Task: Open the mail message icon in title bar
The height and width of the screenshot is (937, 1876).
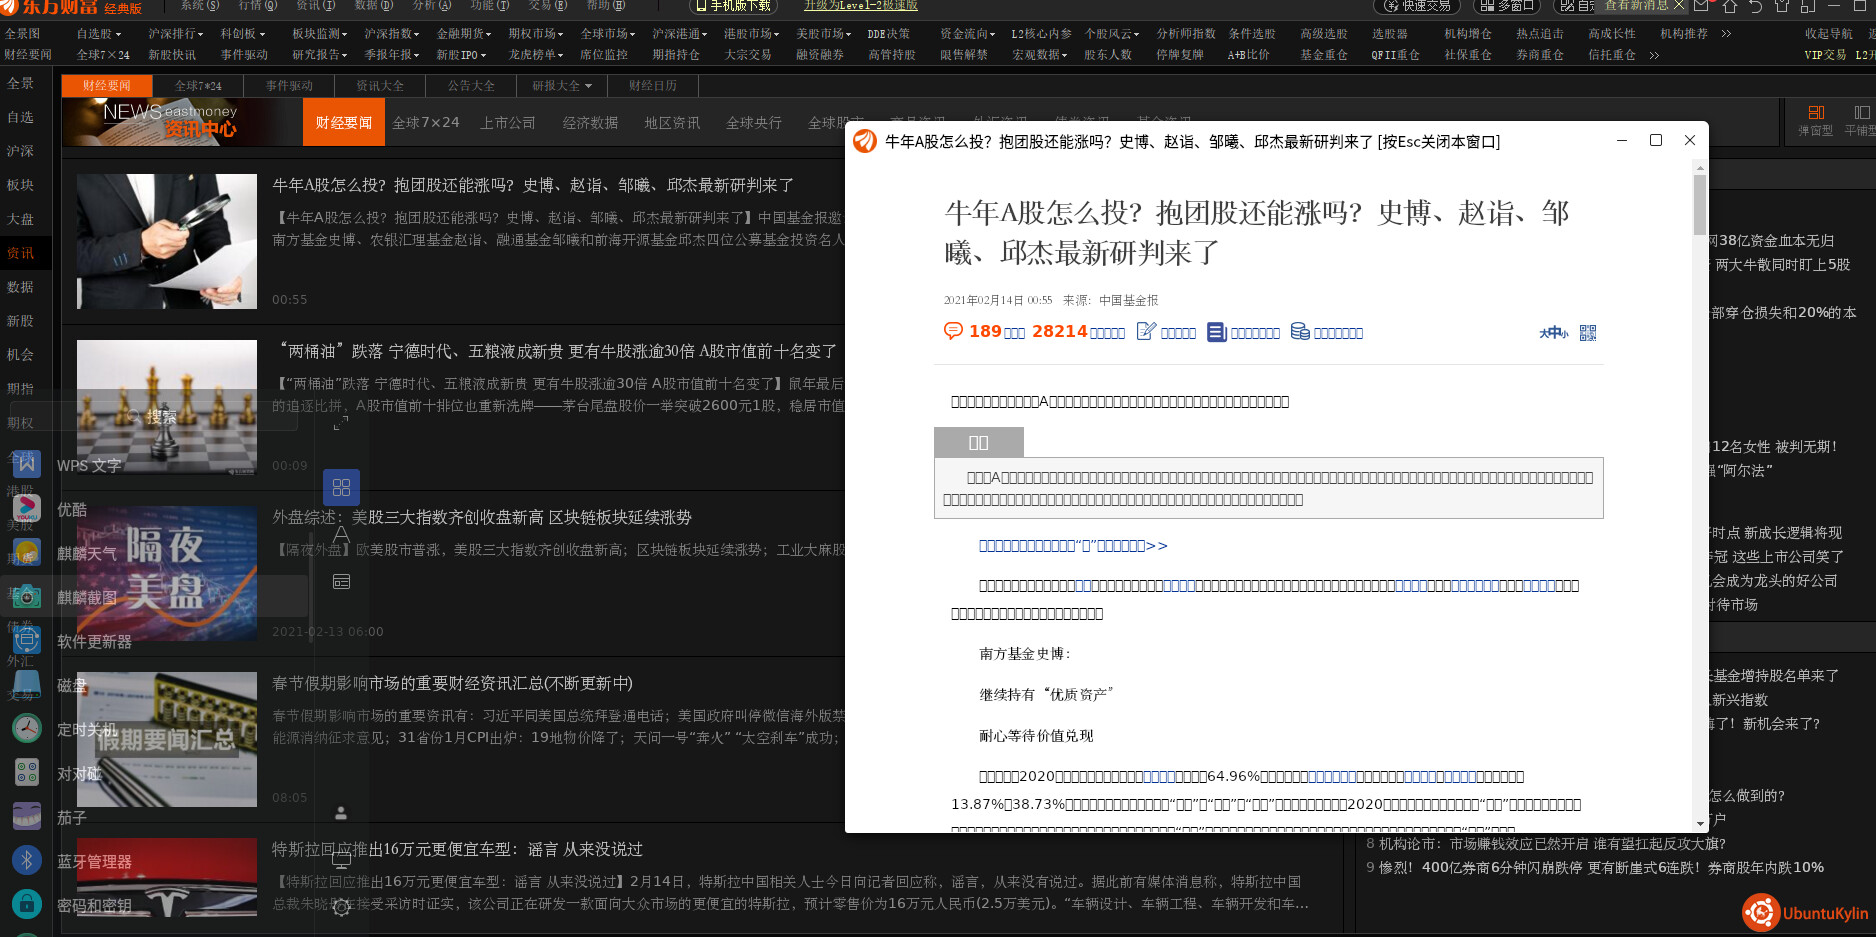Action: tap(1701, 6)
